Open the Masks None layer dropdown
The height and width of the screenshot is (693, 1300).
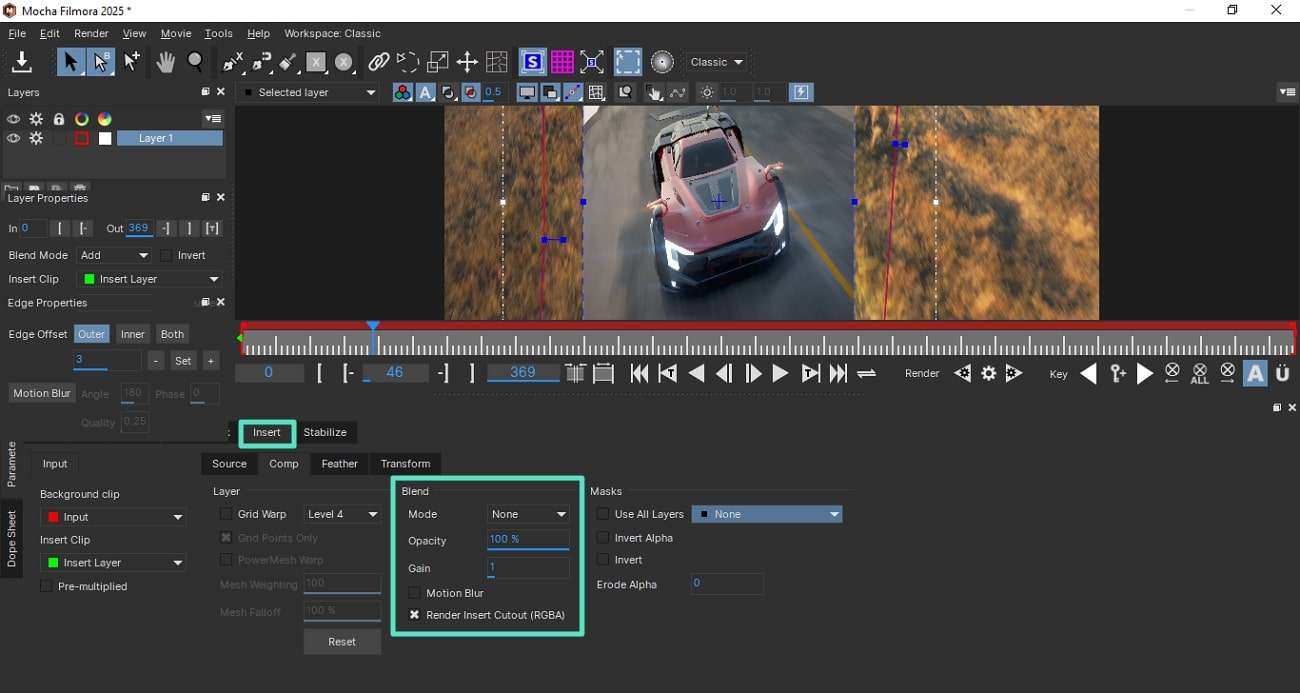point(767,514)
